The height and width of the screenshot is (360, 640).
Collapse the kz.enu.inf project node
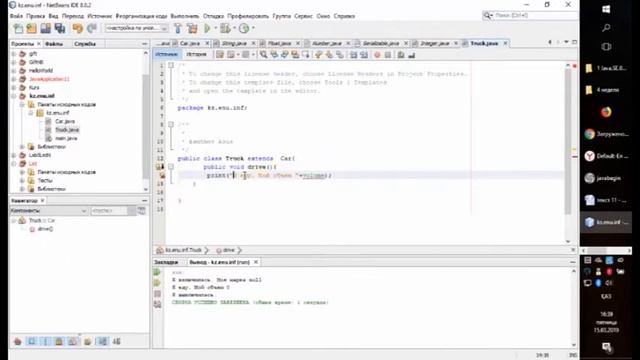pyautogui.click(x=14, y=96)
